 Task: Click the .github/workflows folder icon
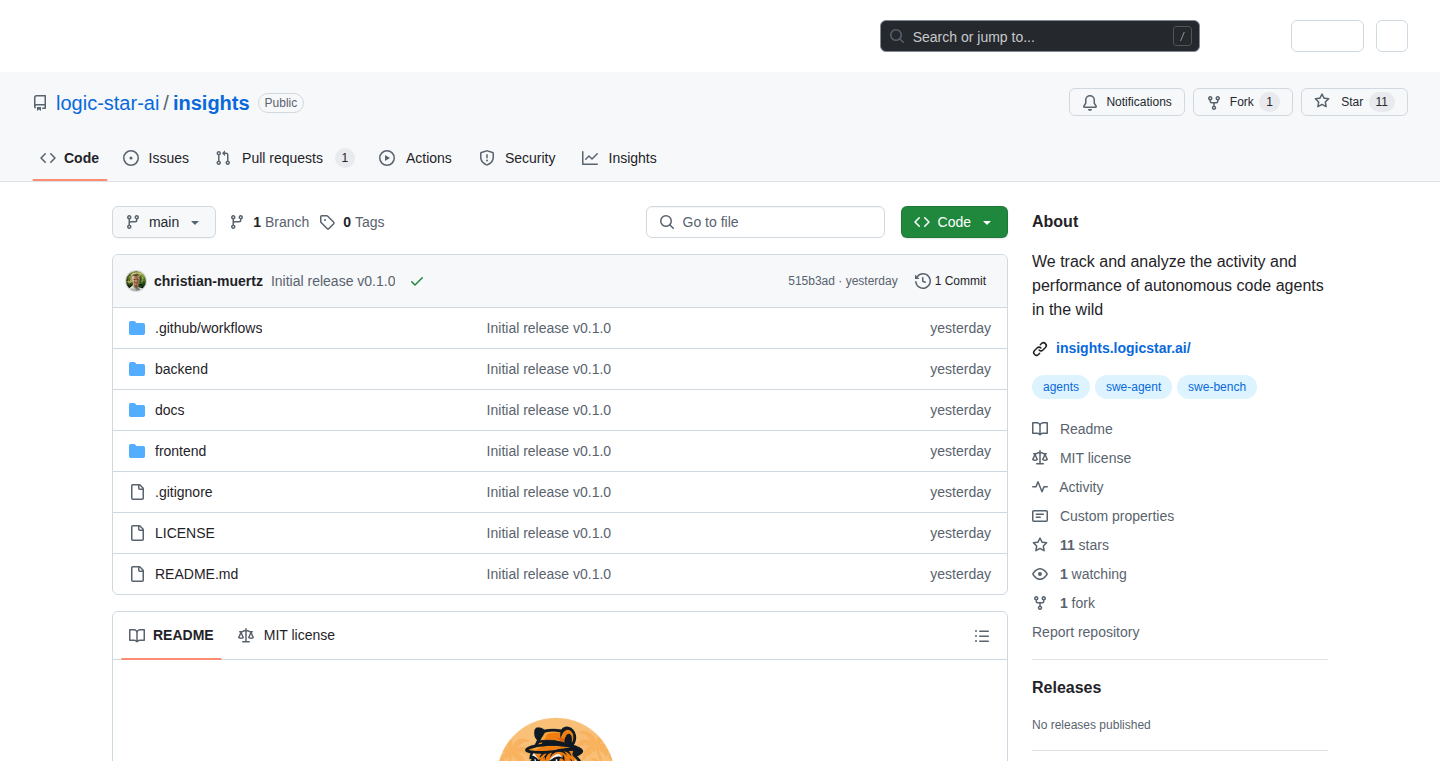tap(137, 328)
